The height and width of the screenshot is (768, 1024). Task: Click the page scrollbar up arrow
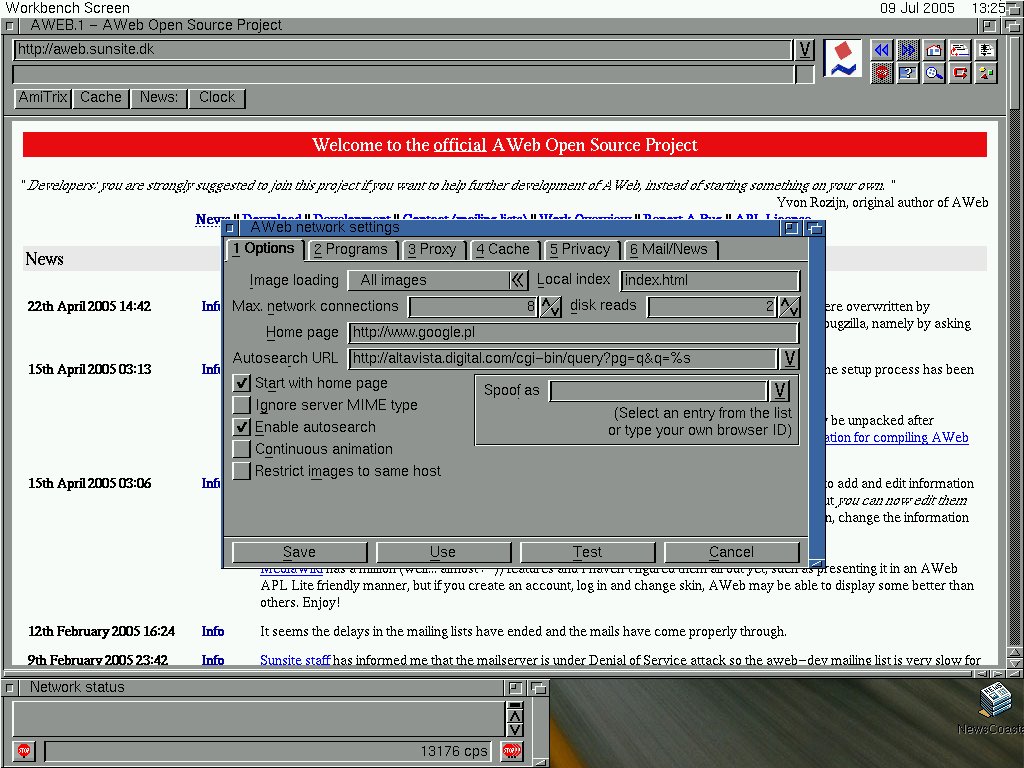(x=1014, y=653)
